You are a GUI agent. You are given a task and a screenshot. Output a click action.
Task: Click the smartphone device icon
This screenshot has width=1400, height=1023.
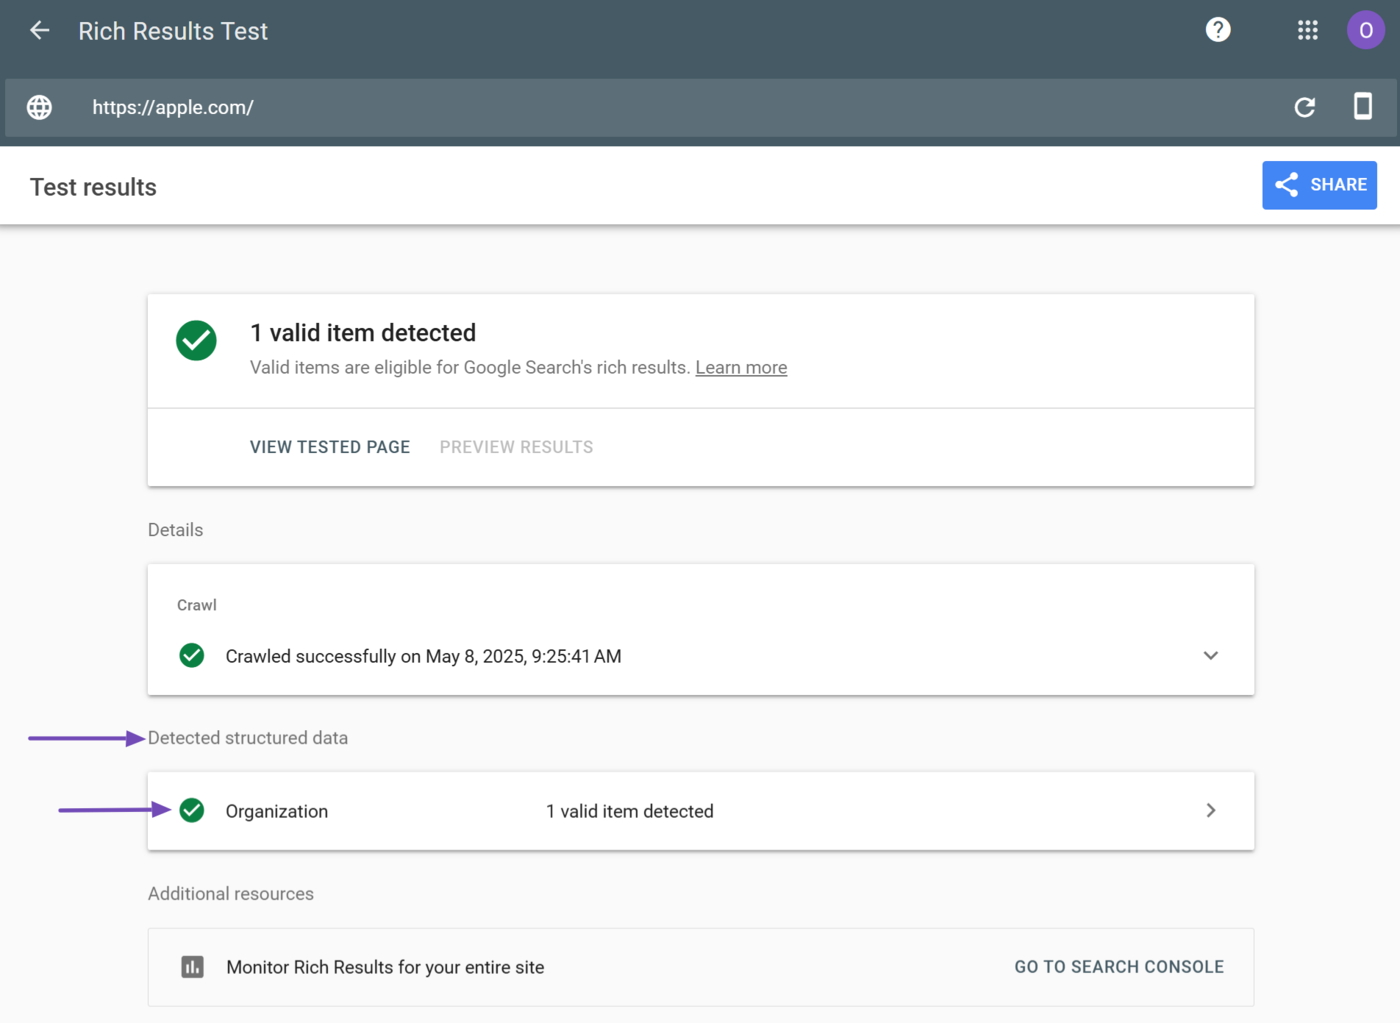point(1362,106)
